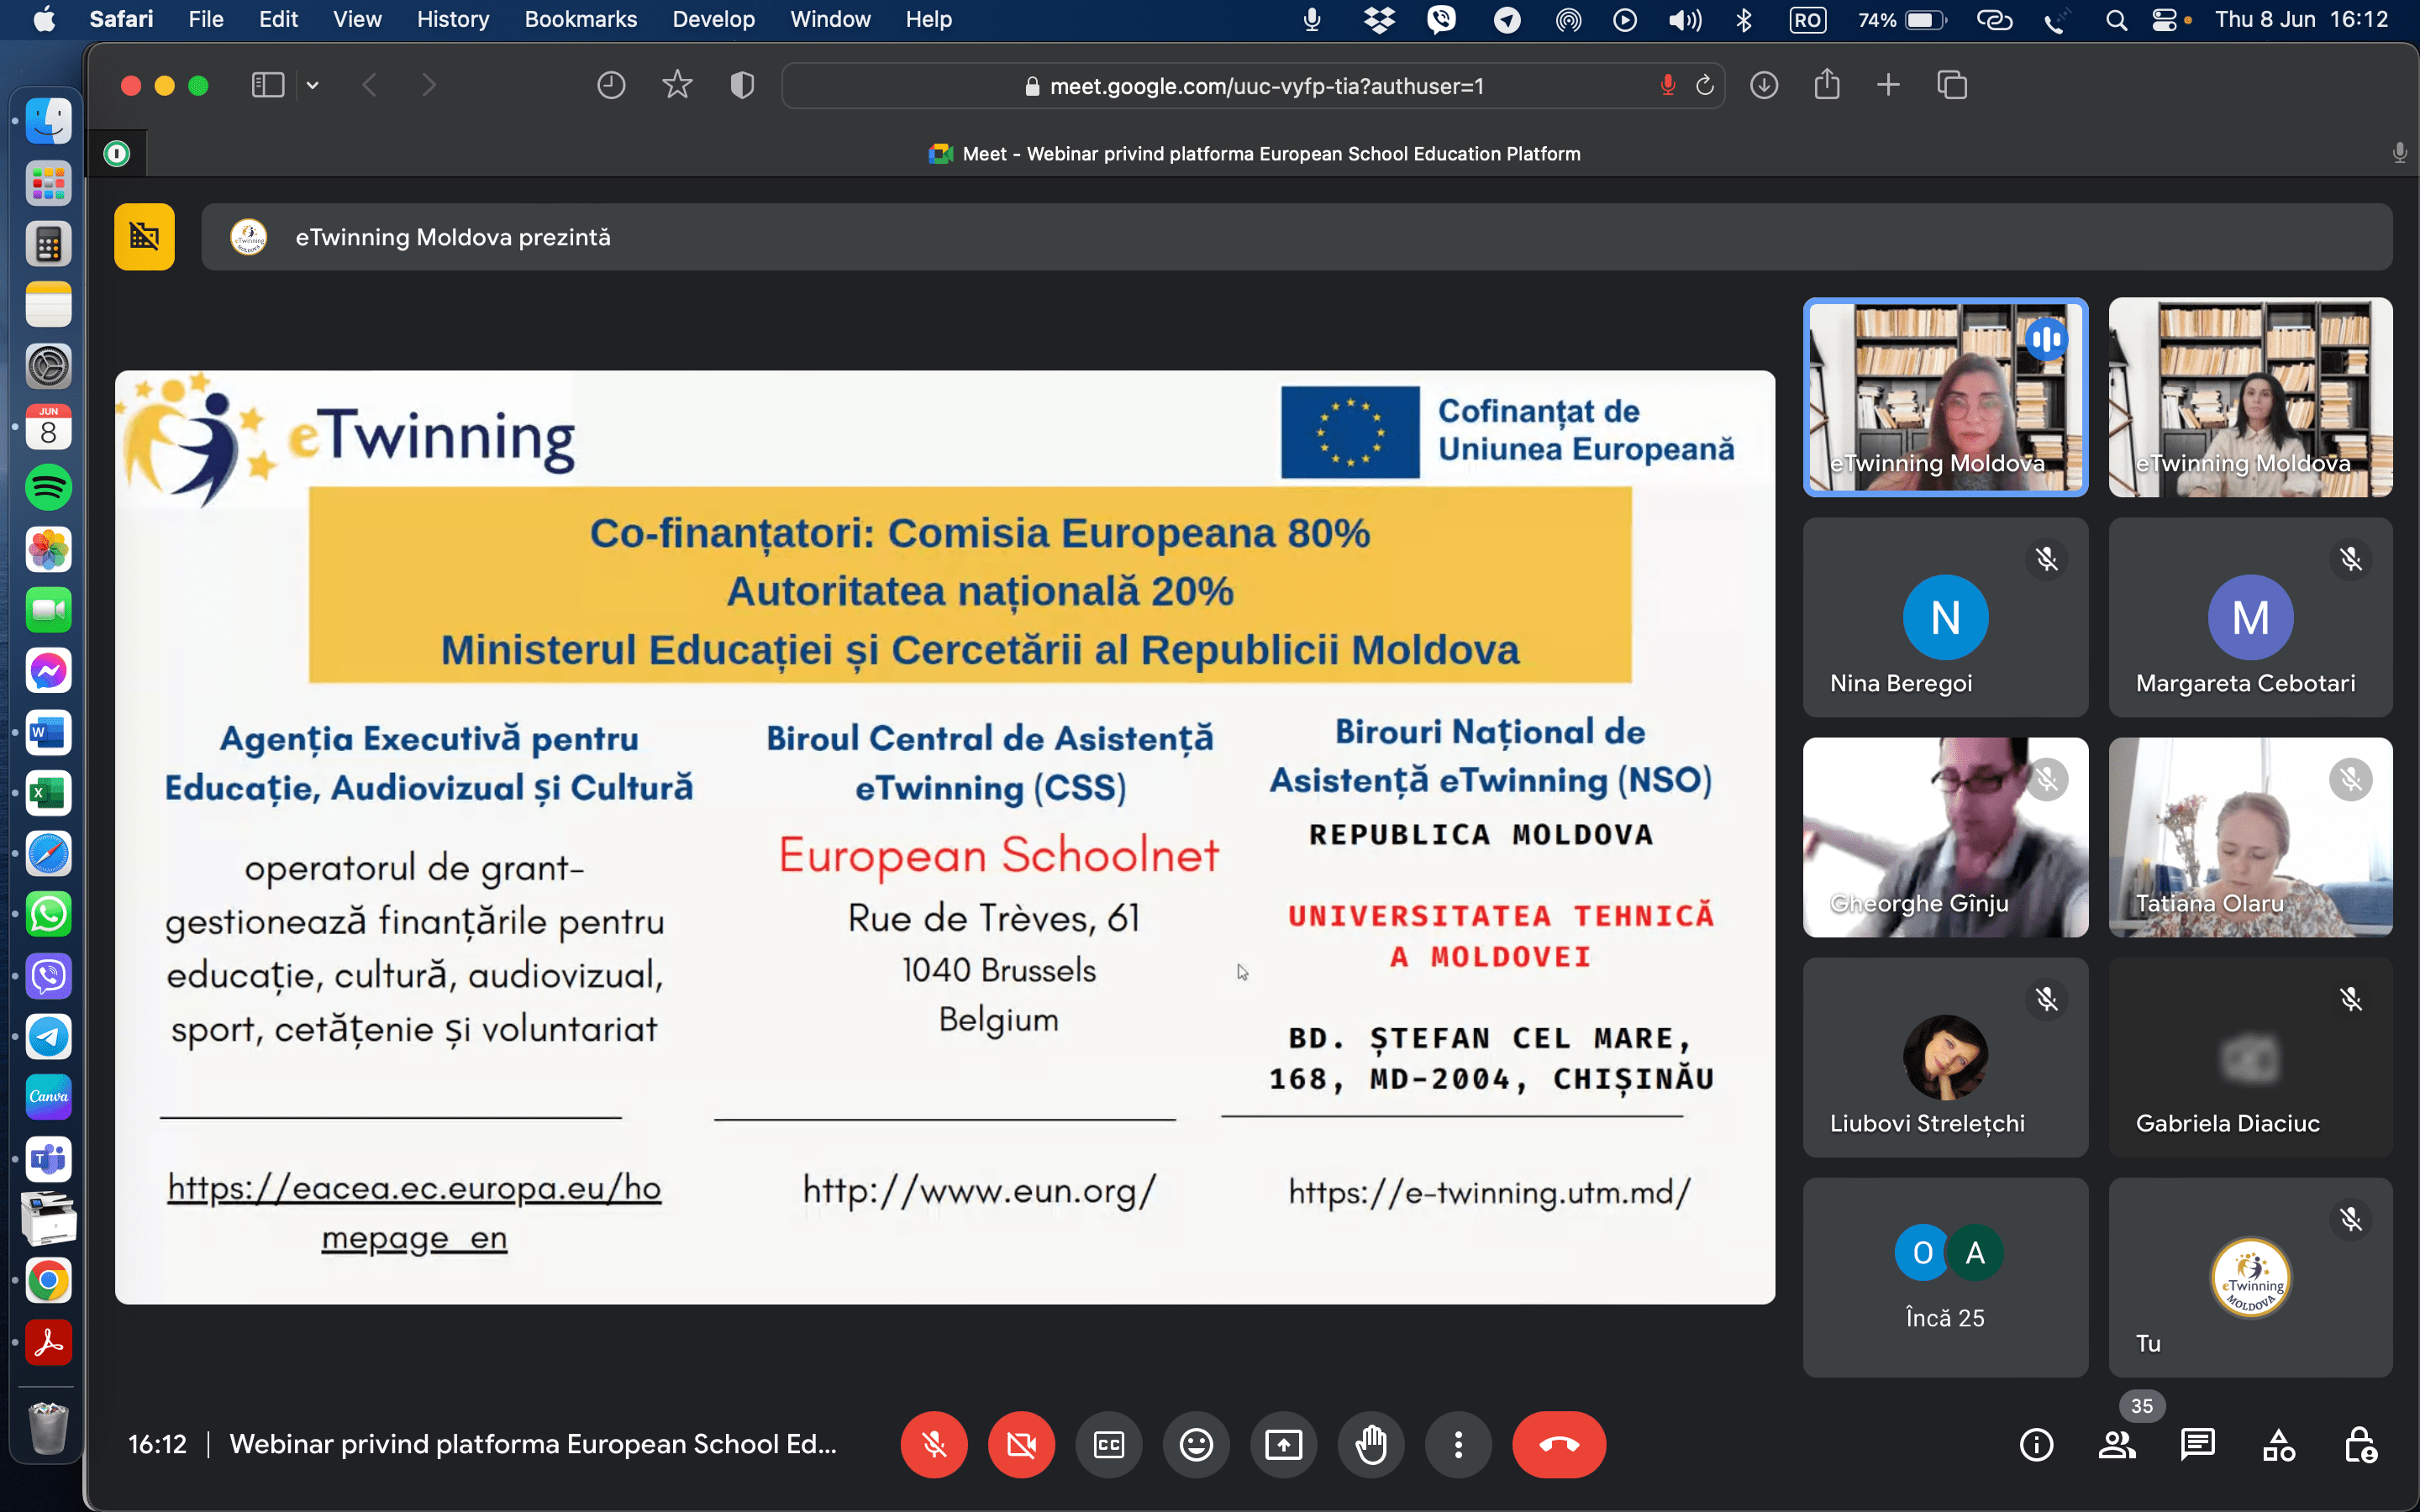This screenshot has height=1512, width=2420.
Task: Go forward with Safari forward arrow
Action: (x=429, y=85)
